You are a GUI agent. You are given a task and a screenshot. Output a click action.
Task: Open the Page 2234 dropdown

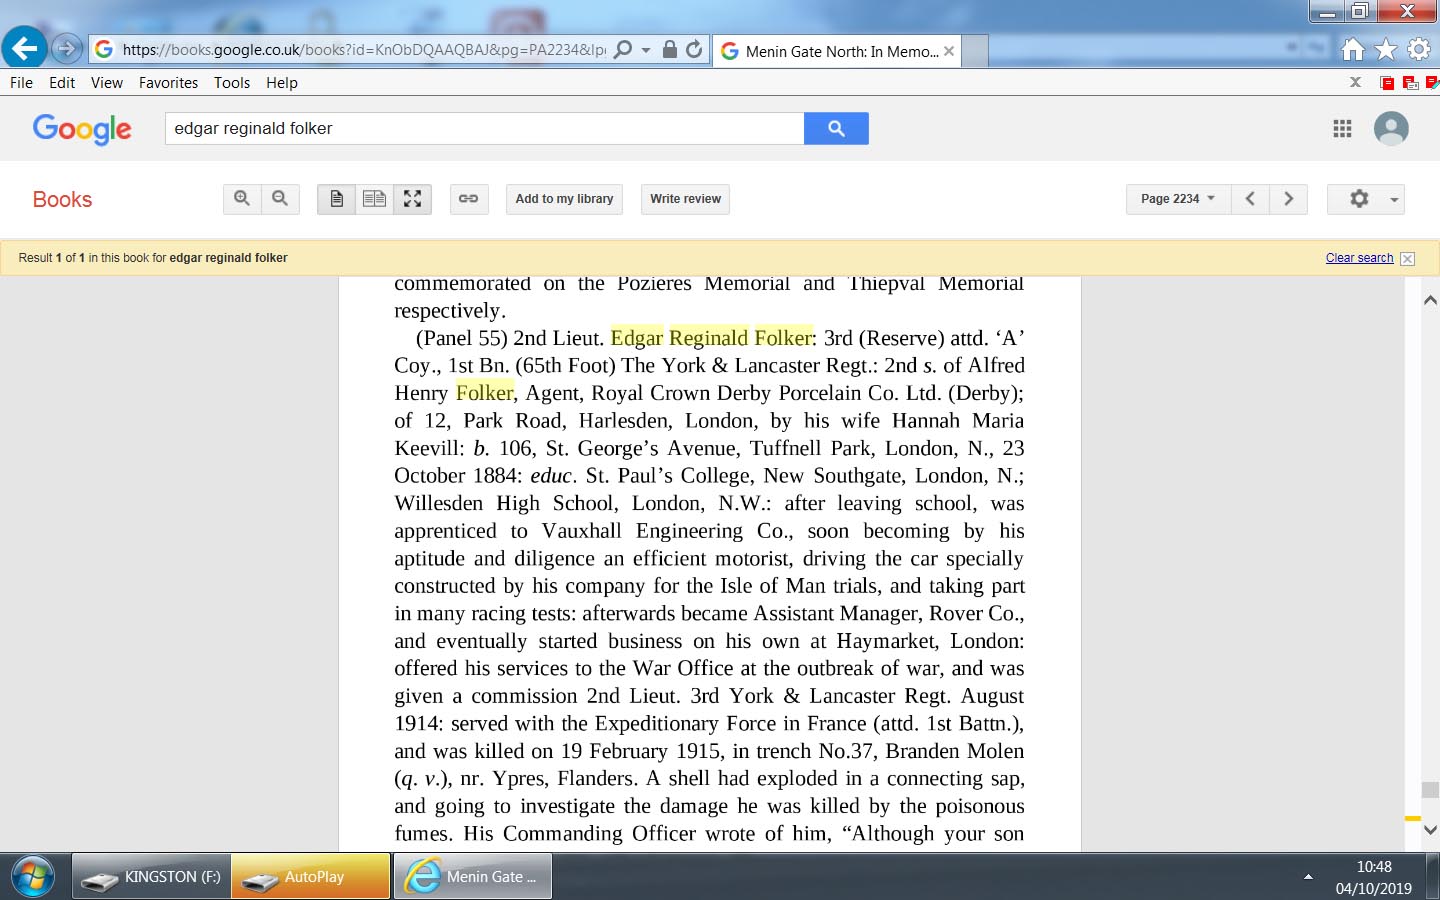[1178, 199]
